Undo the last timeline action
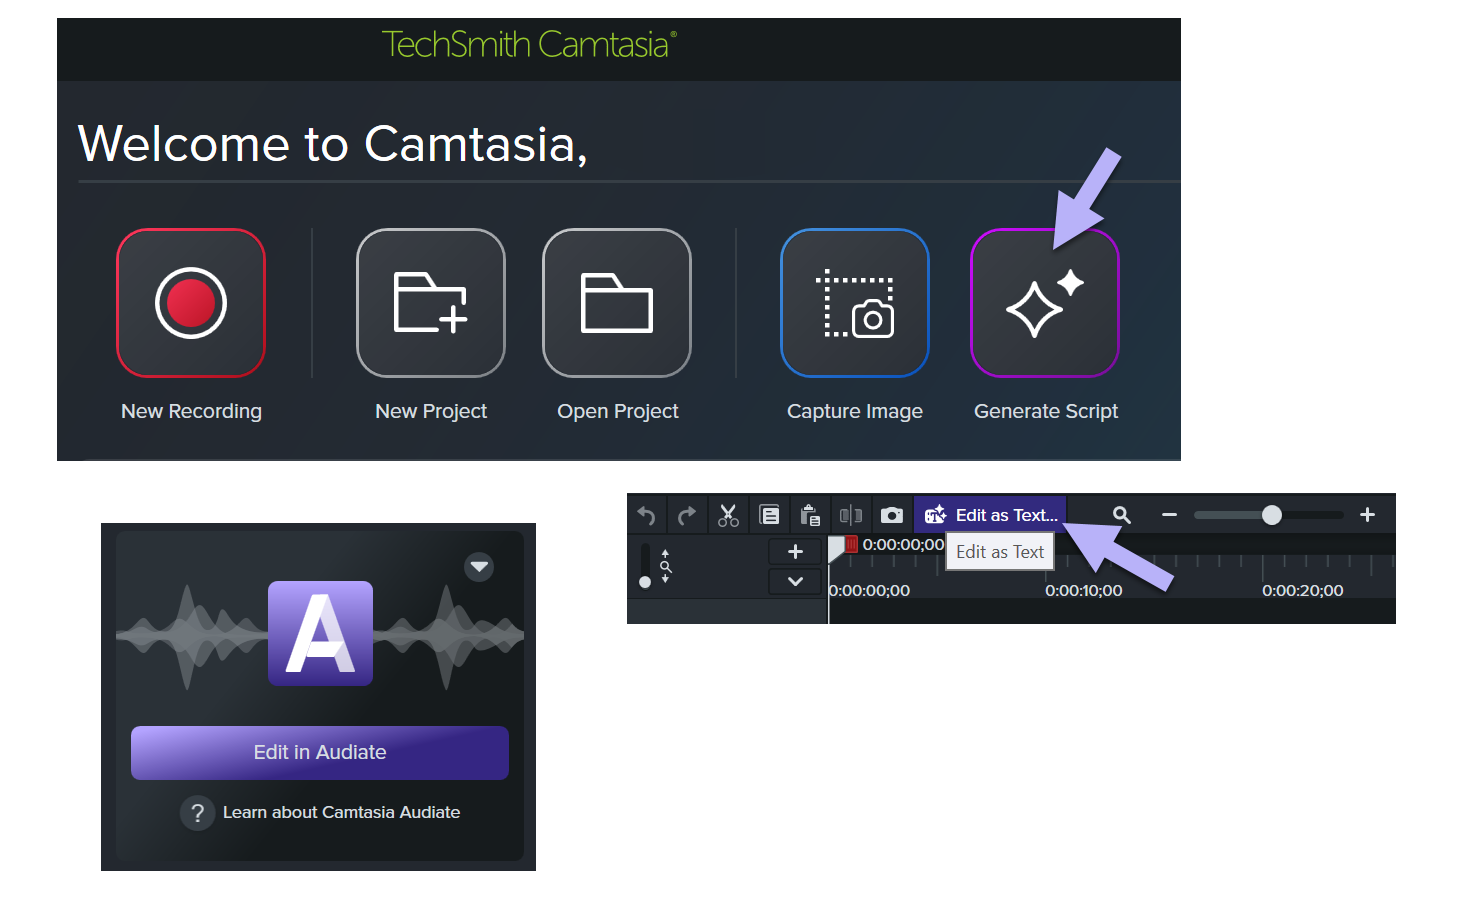 (x=647, y=515)
